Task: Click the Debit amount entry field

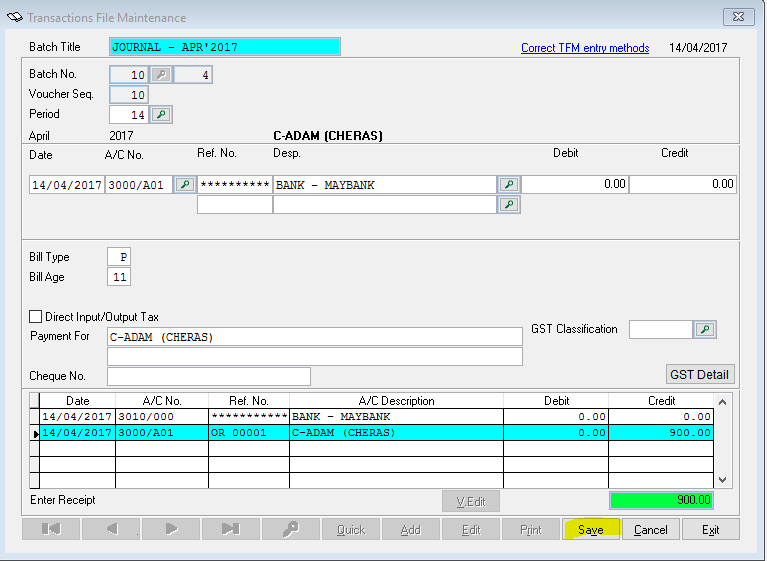Action: tap(575, 184)
